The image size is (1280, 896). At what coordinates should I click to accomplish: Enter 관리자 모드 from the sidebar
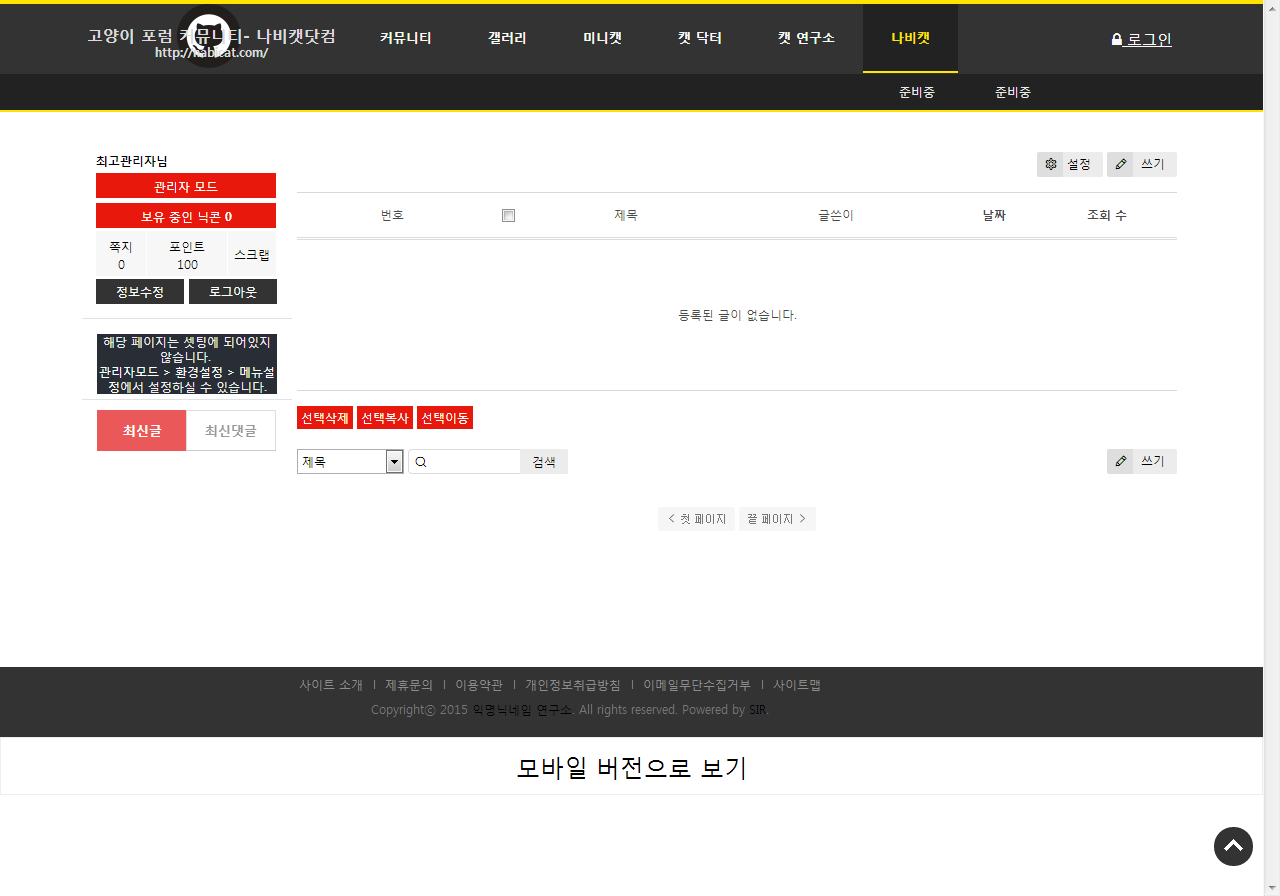click(x=186, y=186)
